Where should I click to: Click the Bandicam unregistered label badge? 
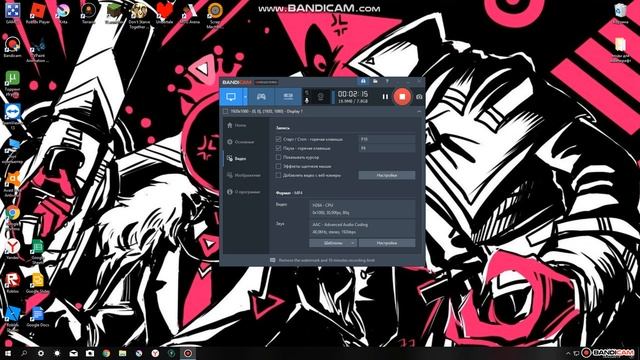(x=266, y=82)
